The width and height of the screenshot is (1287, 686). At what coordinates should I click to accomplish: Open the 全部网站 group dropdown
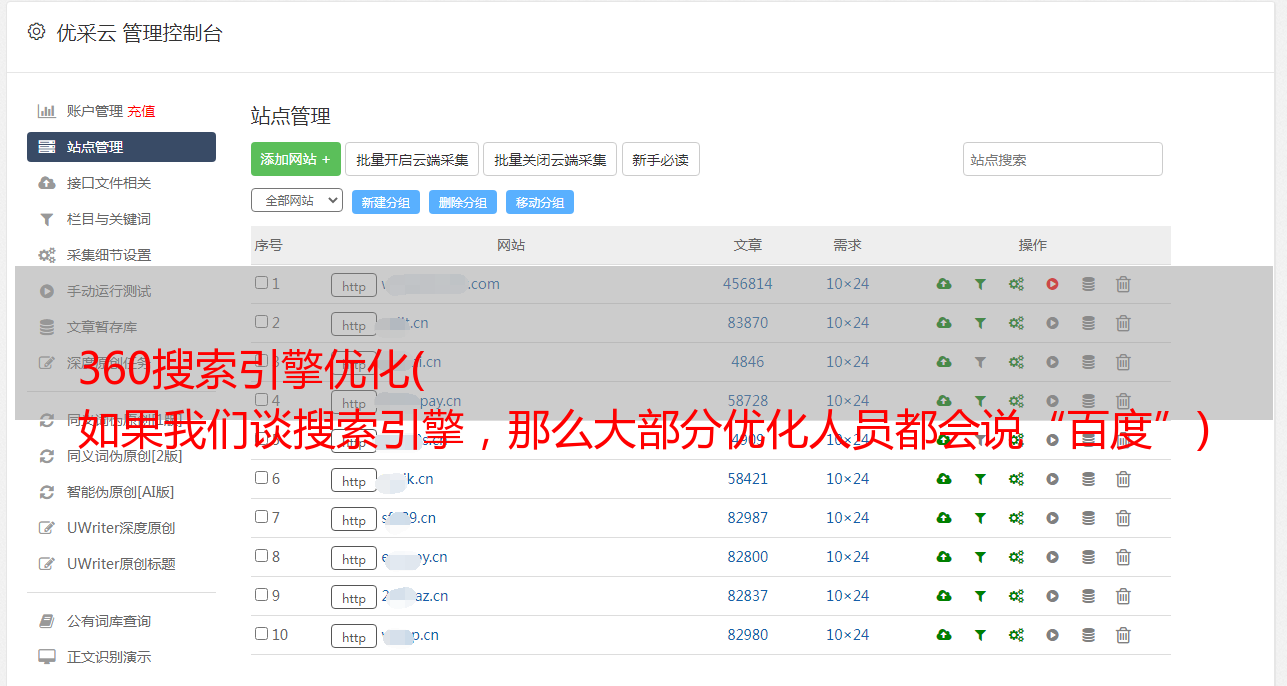pos(297,200)
